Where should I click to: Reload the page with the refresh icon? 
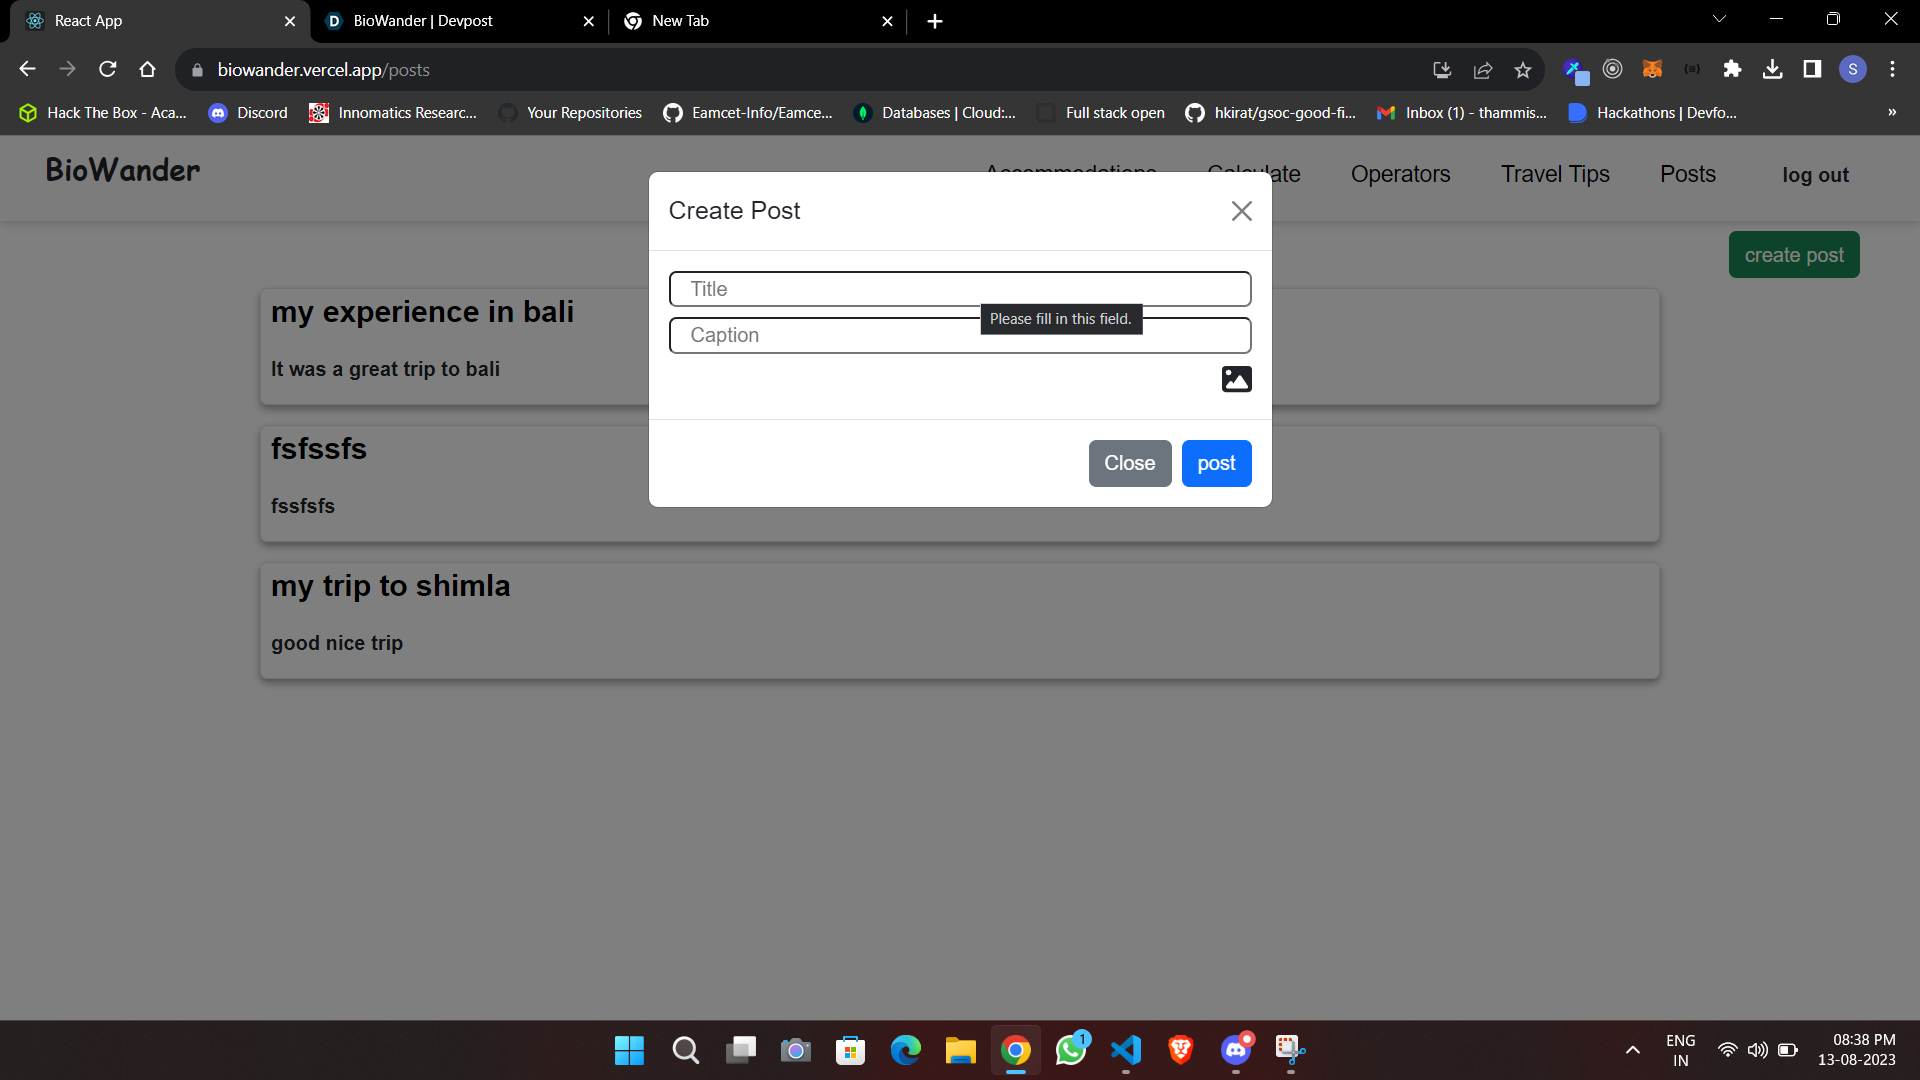pyautogui.click(x=108, y=69)
